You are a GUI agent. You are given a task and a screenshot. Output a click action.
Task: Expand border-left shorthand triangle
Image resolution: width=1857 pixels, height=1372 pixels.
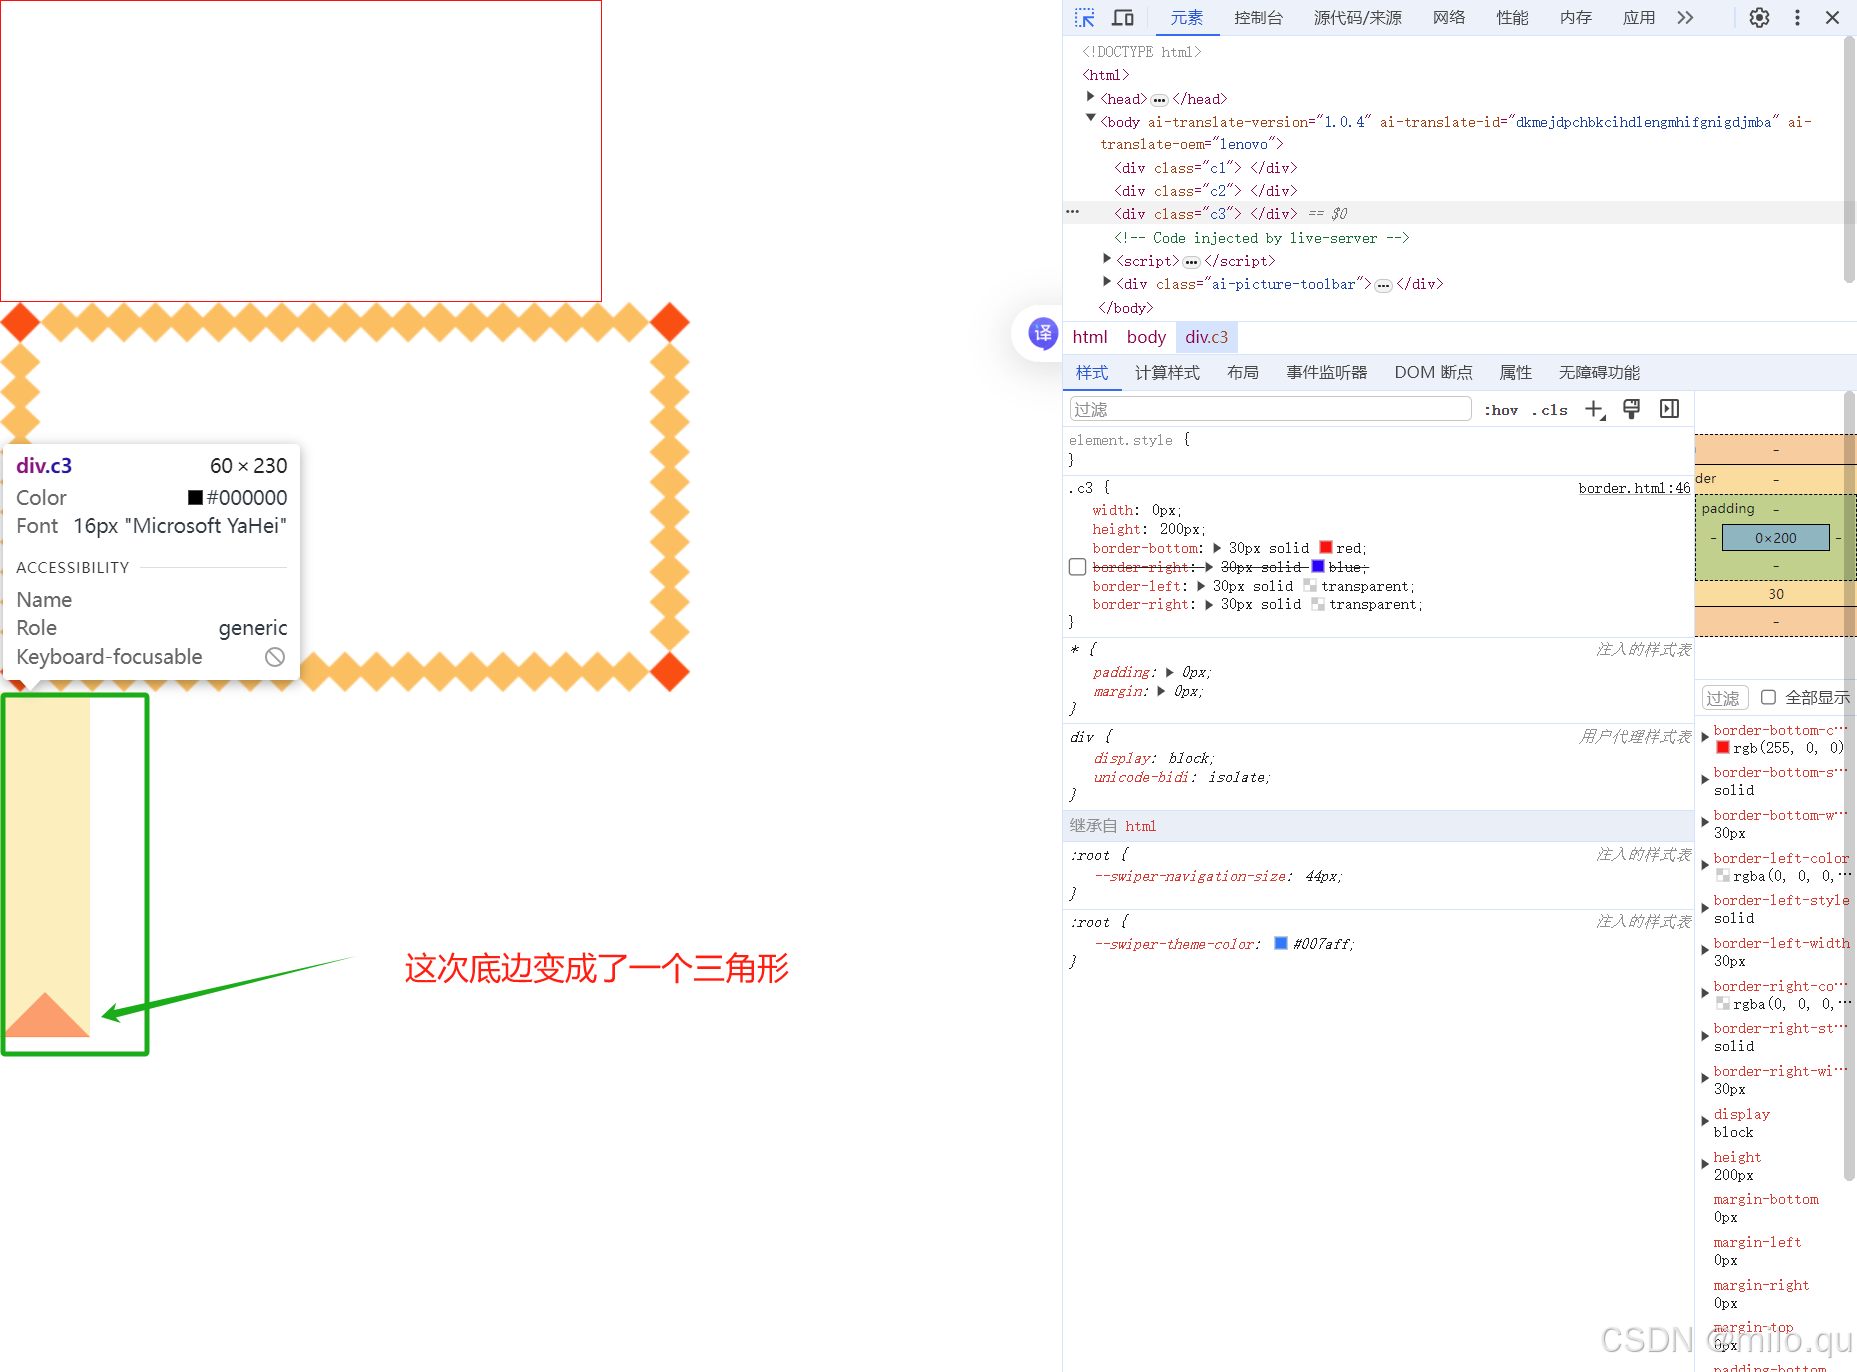[x=1201, y=586]
